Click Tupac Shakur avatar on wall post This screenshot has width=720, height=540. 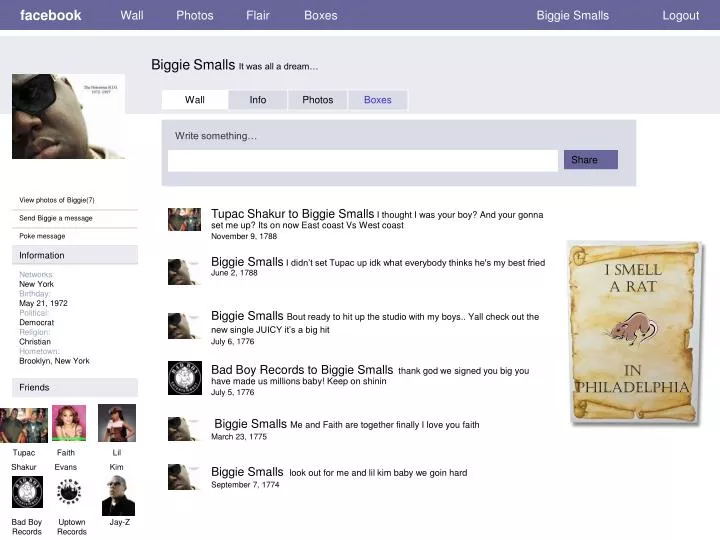click(x=185, y=219)
